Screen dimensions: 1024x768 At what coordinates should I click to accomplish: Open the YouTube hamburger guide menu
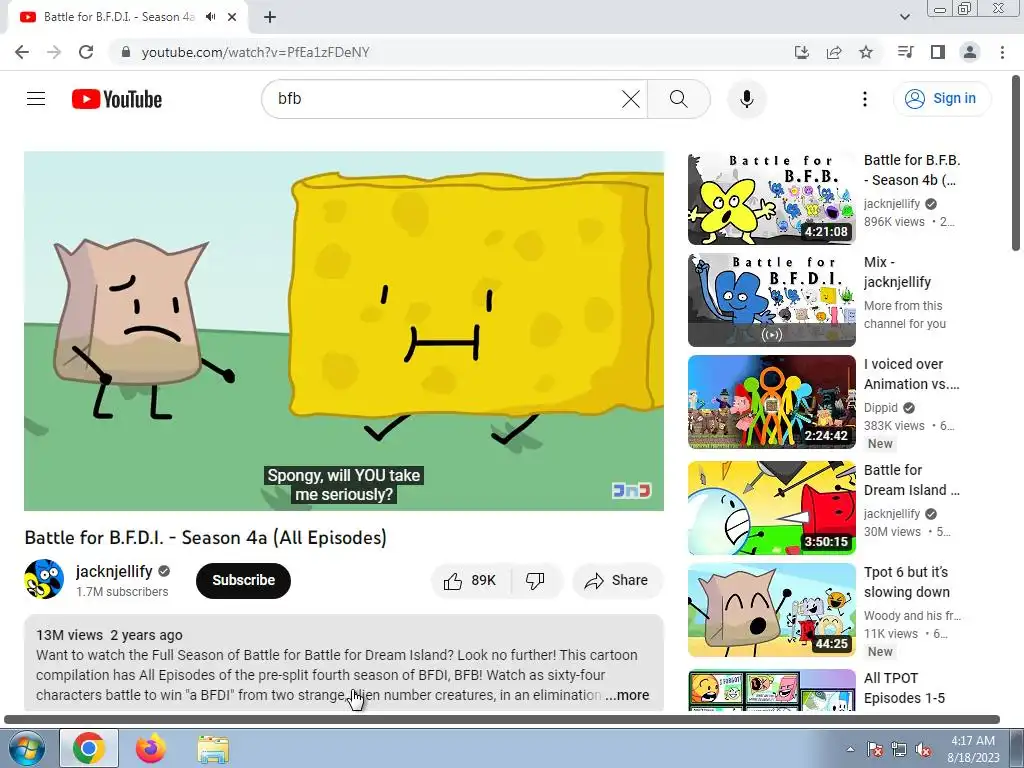[x=36, y=99]
